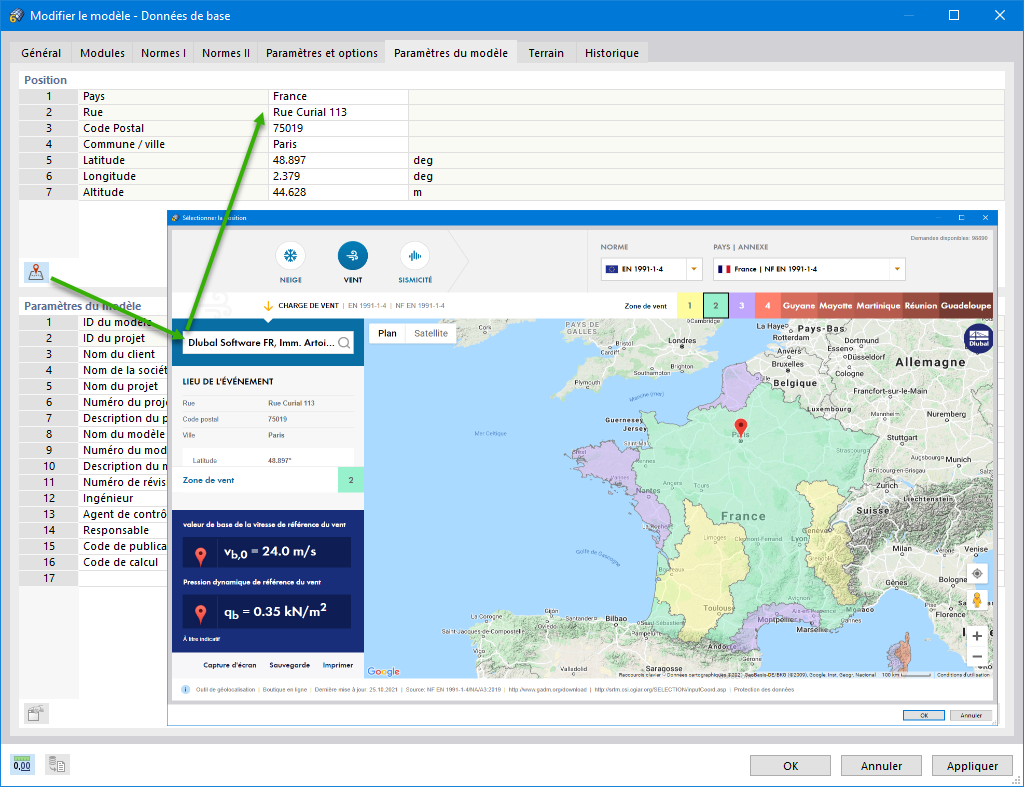Switch the map to Plan view
The width and height of the screenshot is (1024, 787).
(x=387, y=333)
